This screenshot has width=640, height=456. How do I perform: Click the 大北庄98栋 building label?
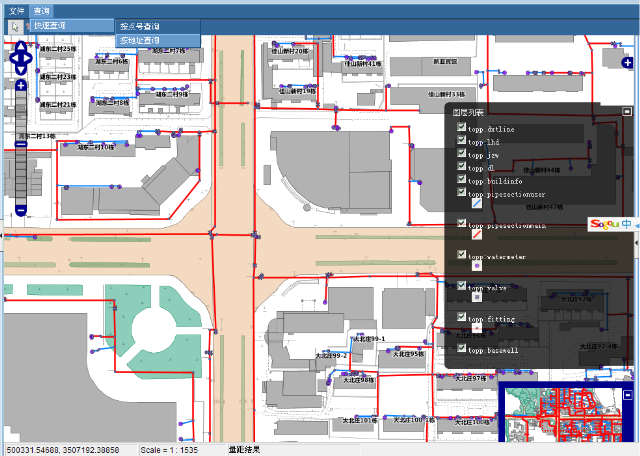358,380
